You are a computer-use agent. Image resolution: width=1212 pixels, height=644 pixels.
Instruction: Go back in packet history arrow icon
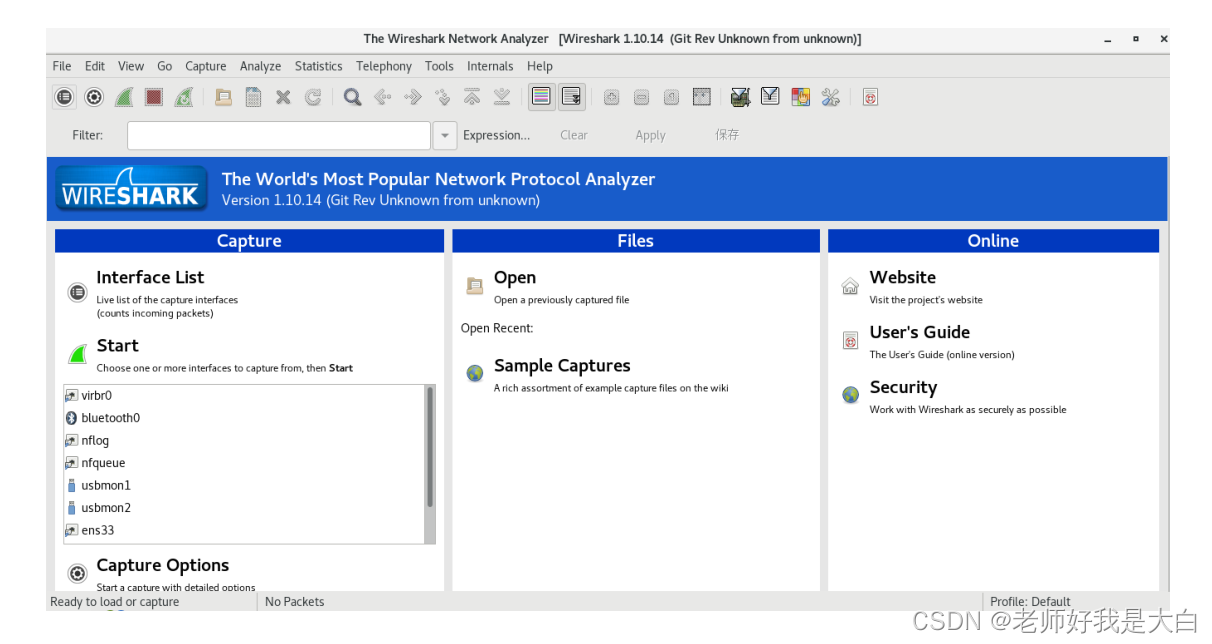pos(382,97)
